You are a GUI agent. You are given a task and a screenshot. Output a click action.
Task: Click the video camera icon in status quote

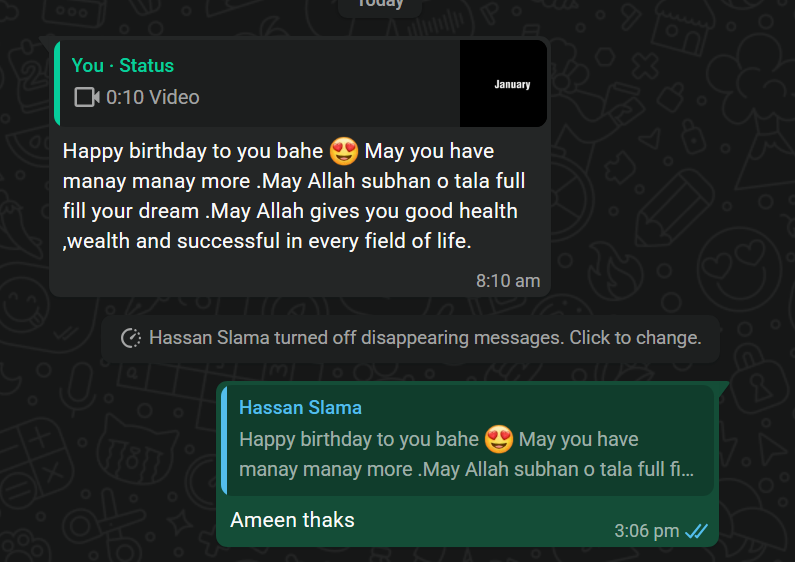pos(87,97)
